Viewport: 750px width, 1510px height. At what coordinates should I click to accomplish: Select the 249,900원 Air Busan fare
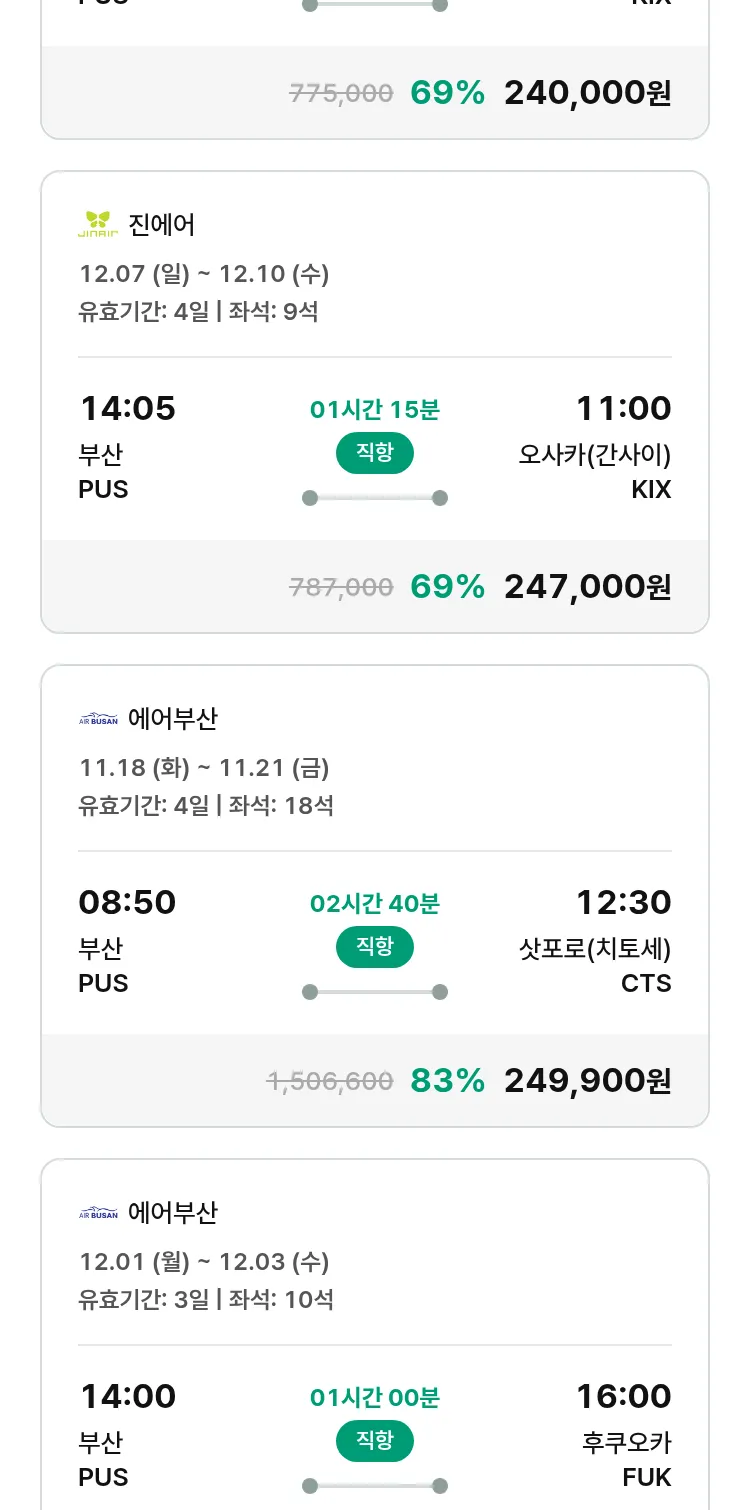point(587,1081)
